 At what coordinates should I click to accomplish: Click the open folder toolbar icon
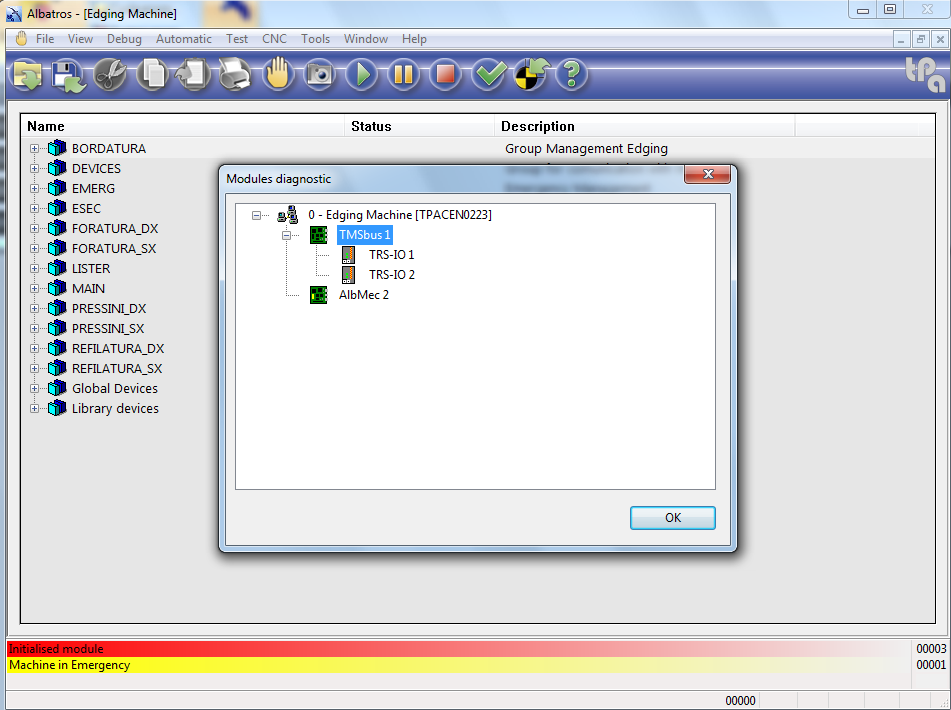pos(27,75)
